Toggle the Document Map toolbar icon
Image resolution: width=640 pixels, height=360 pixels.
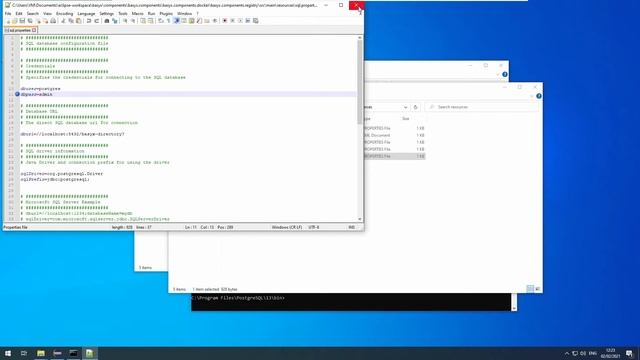(x=191, y=20)
